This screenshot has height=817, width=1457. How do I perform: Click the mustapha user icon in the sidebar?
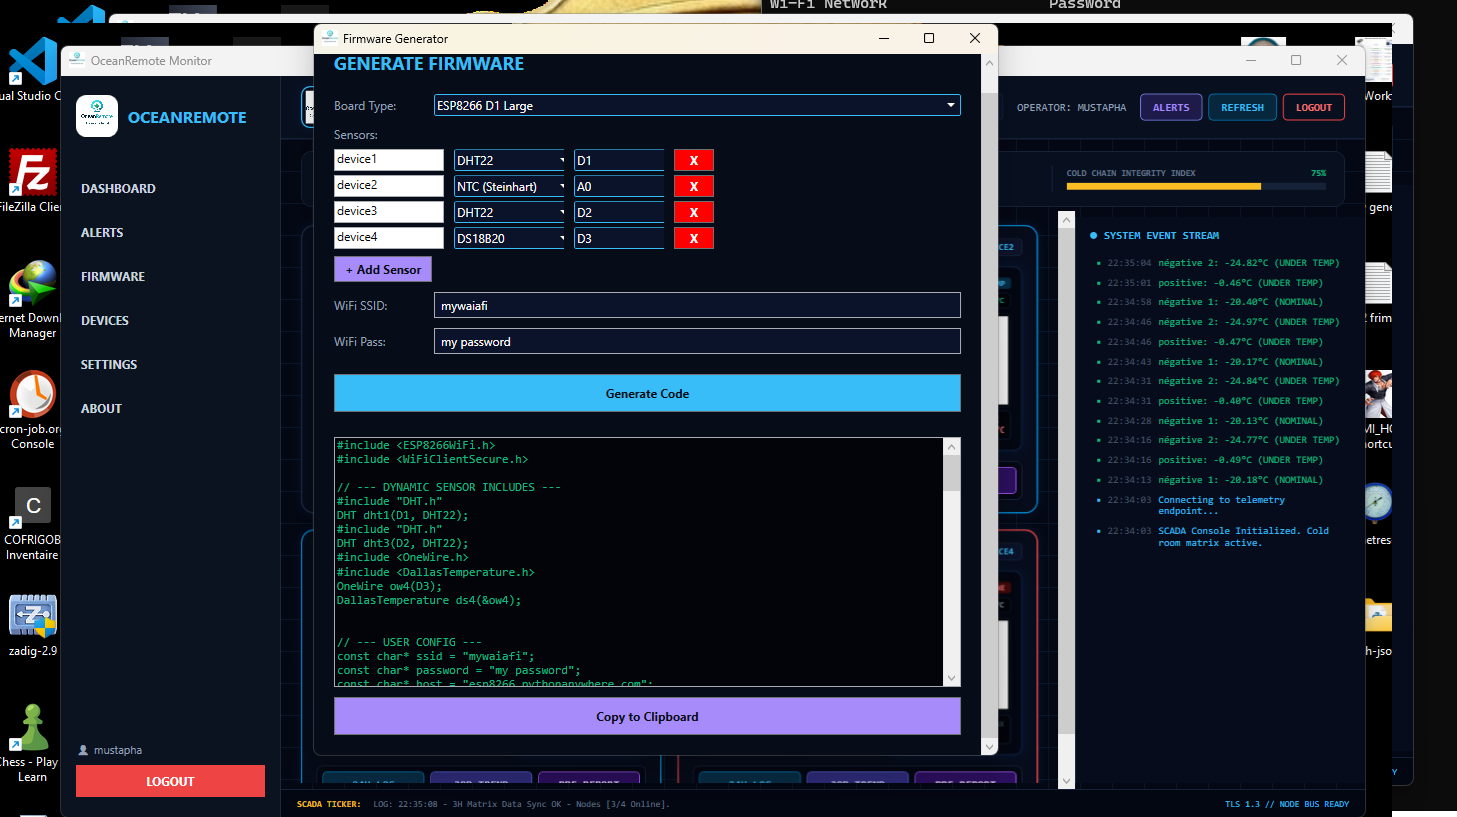pyautogui.click(x=84, y=750)
